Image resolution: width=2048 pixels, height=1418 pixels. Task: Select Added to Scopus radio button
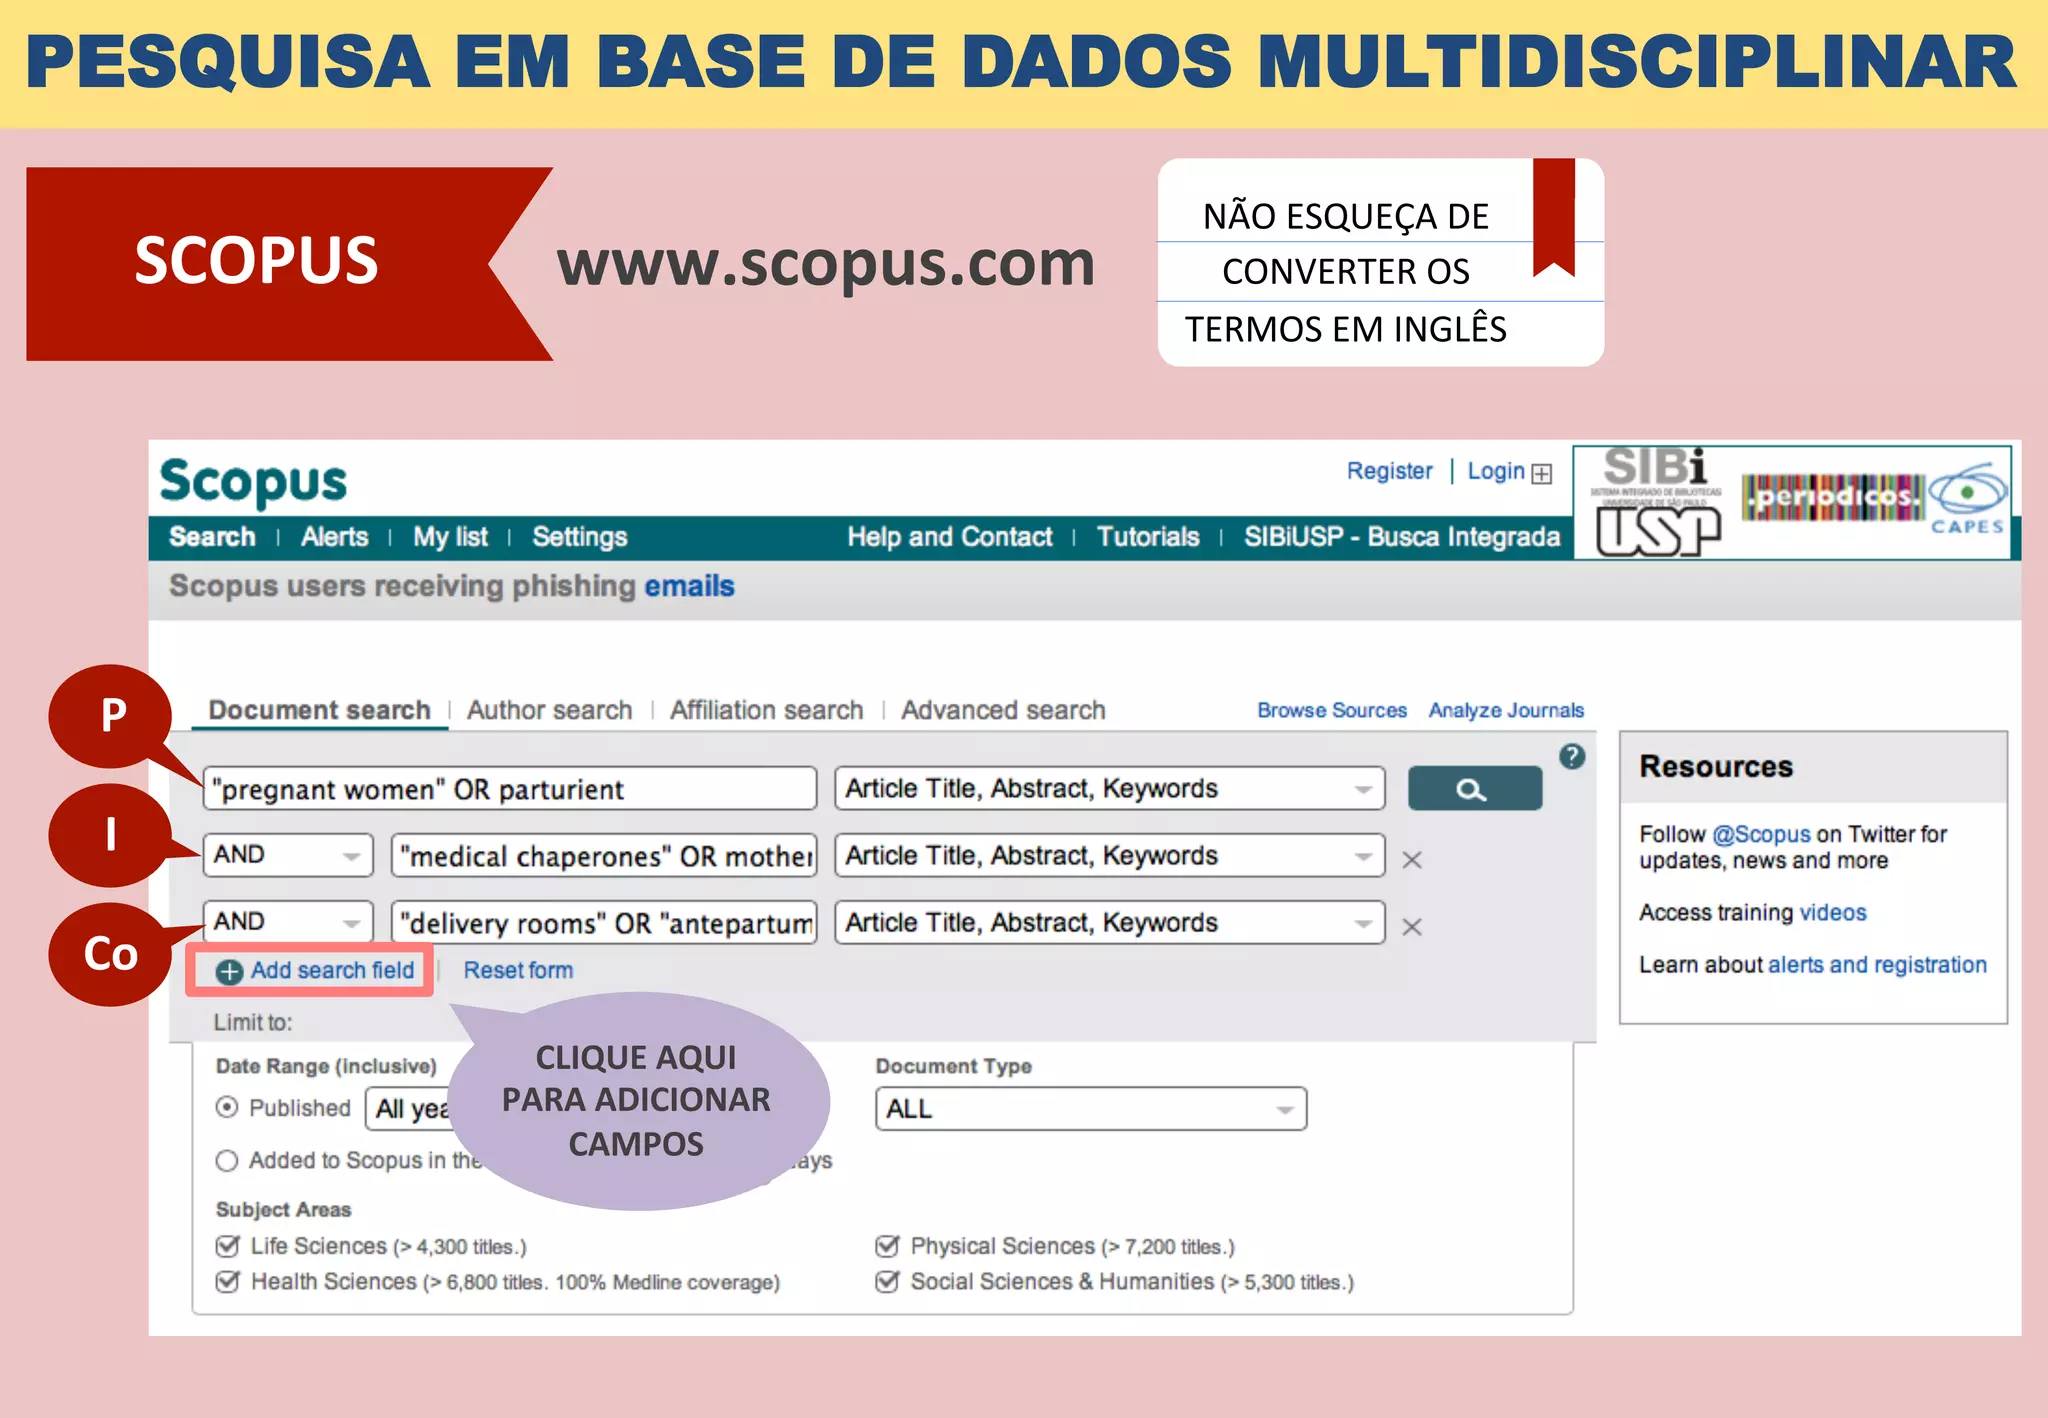pos(227,1160)
